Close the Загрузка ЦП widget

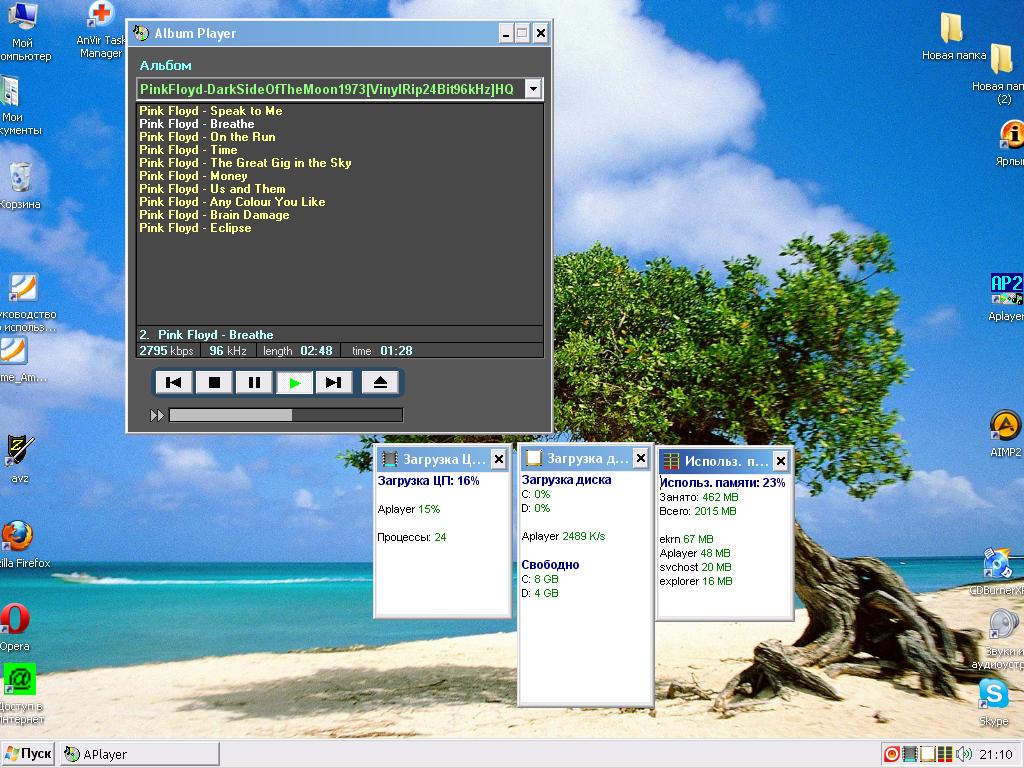point(498,460)
